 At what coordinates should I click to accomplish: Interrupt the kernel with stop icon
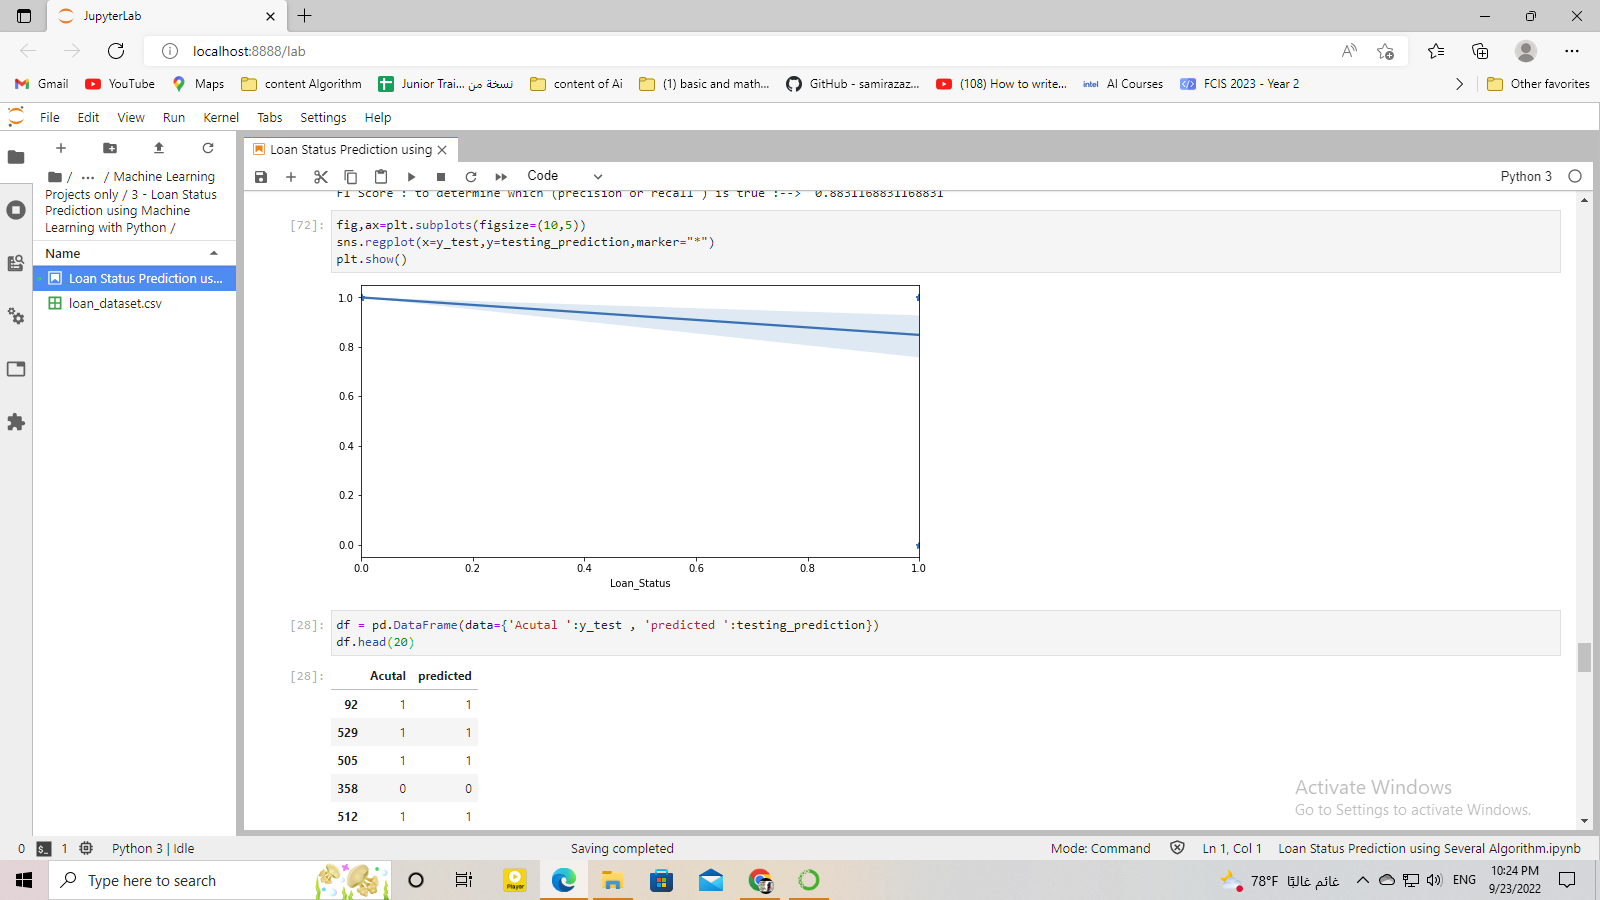440,176
